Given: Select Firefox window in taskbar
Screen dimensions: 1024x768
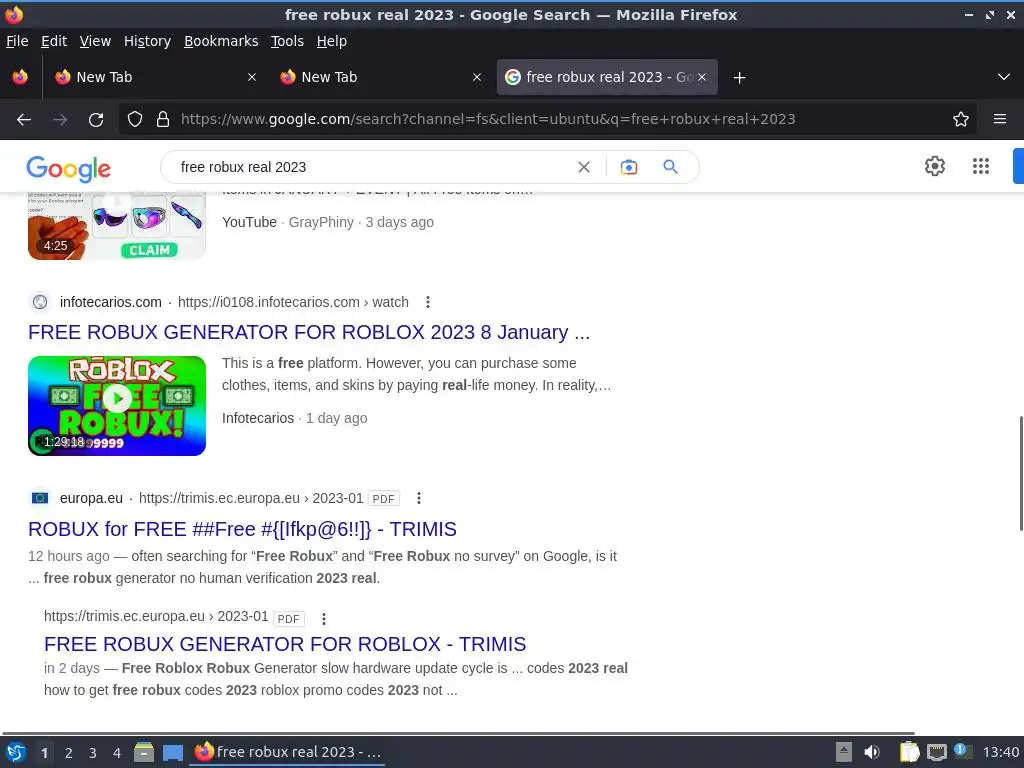Looking at the screenshot, I should (287, 752).
